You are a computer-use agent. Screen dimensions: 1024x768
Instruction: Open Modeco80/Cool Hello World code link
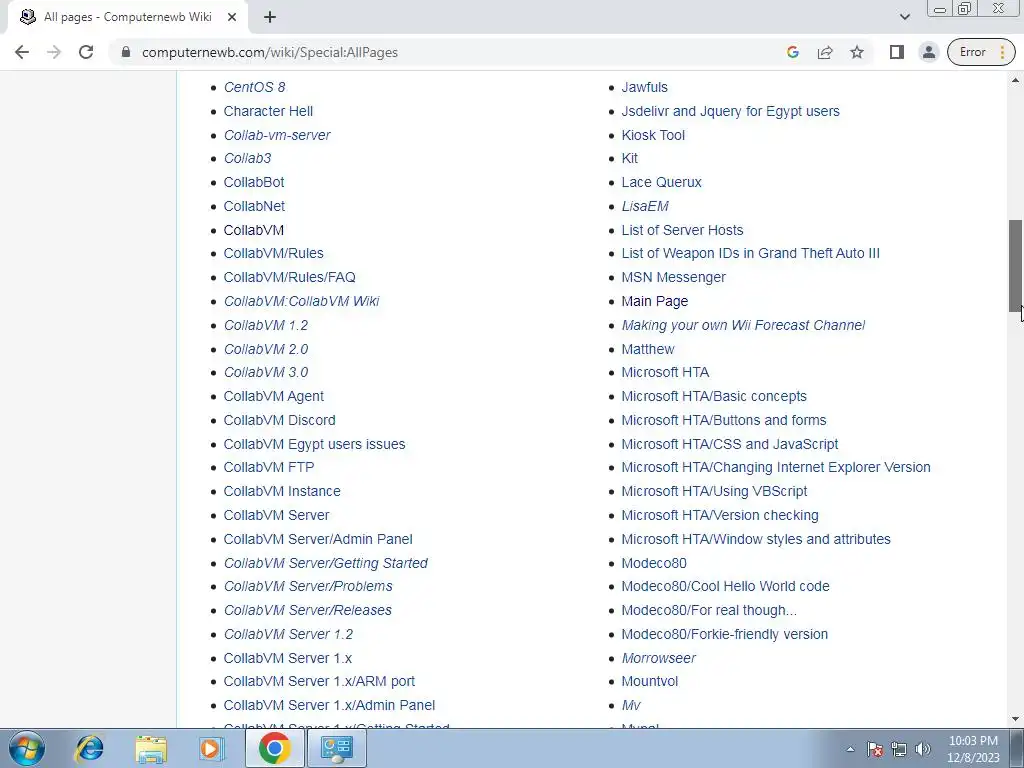point(725,586)
